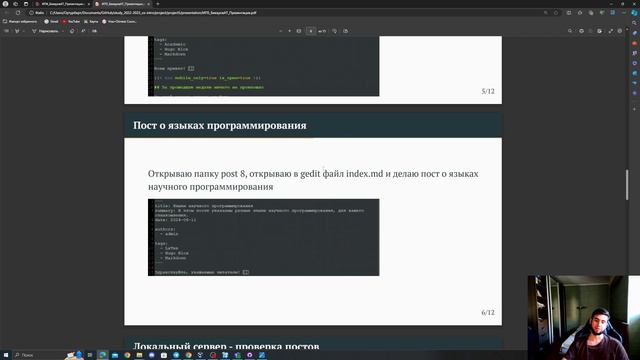640x360 pixels.
Task: Open PDF viewer settings gear
Action: tap(620, 31)
